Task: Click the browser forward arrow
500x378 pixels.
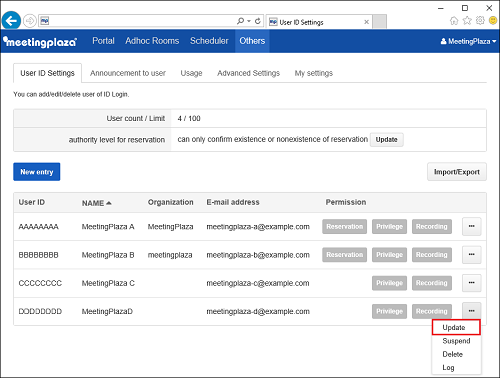Action: (30, 21)
